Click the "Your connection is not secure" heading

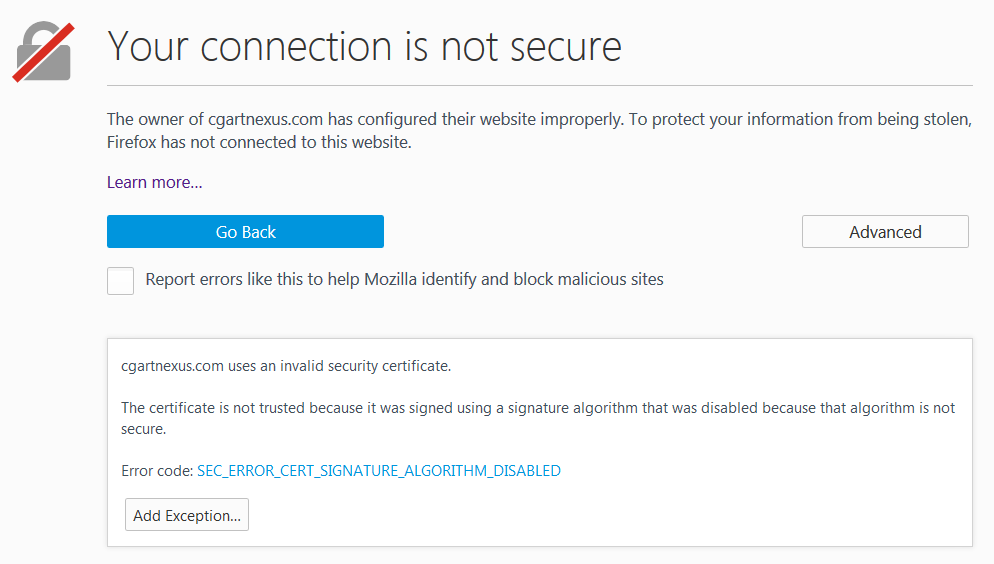click(x=364, y=46)
